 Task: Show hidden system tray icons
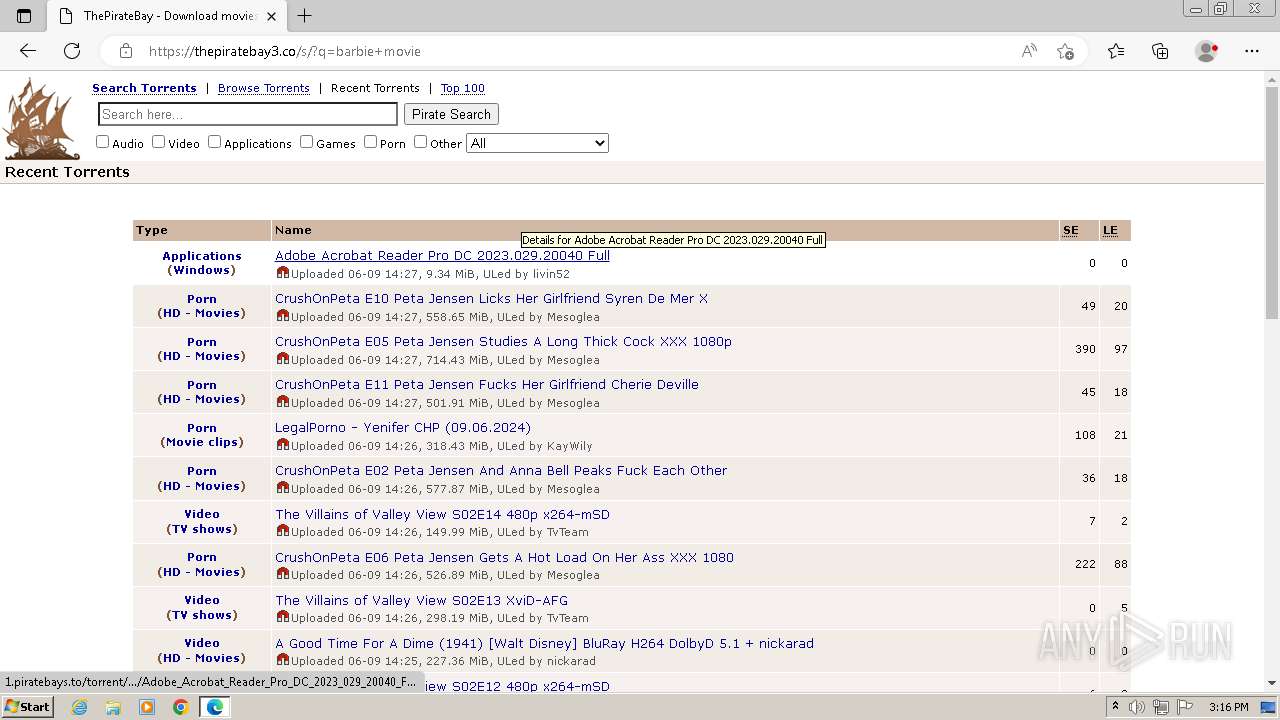[1115, 706]
